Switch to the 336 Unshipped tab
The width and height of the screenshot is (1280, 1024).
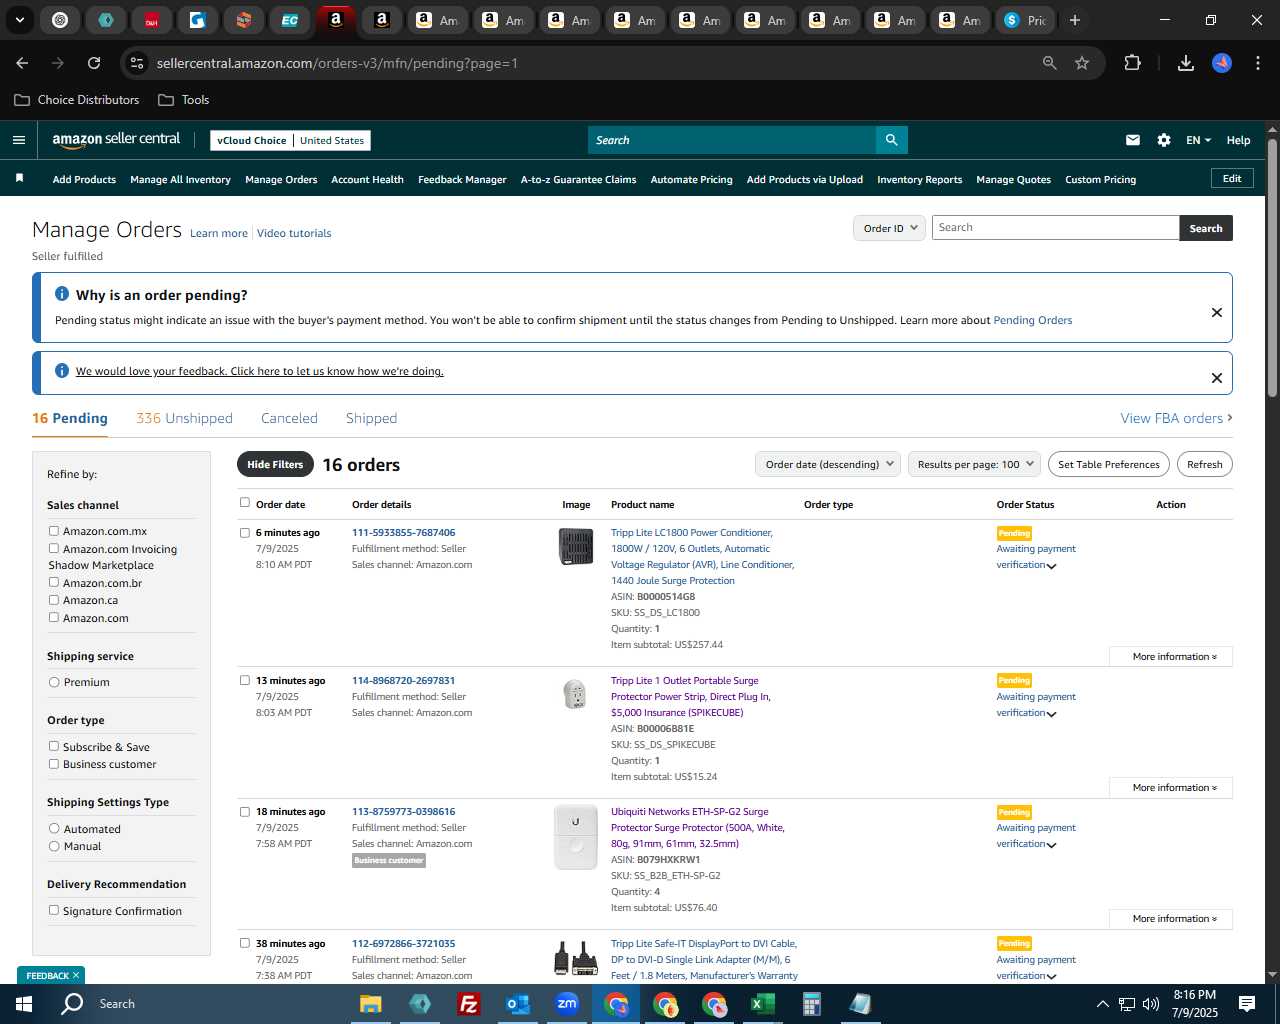pyautogui.click(x=184, y=418)
